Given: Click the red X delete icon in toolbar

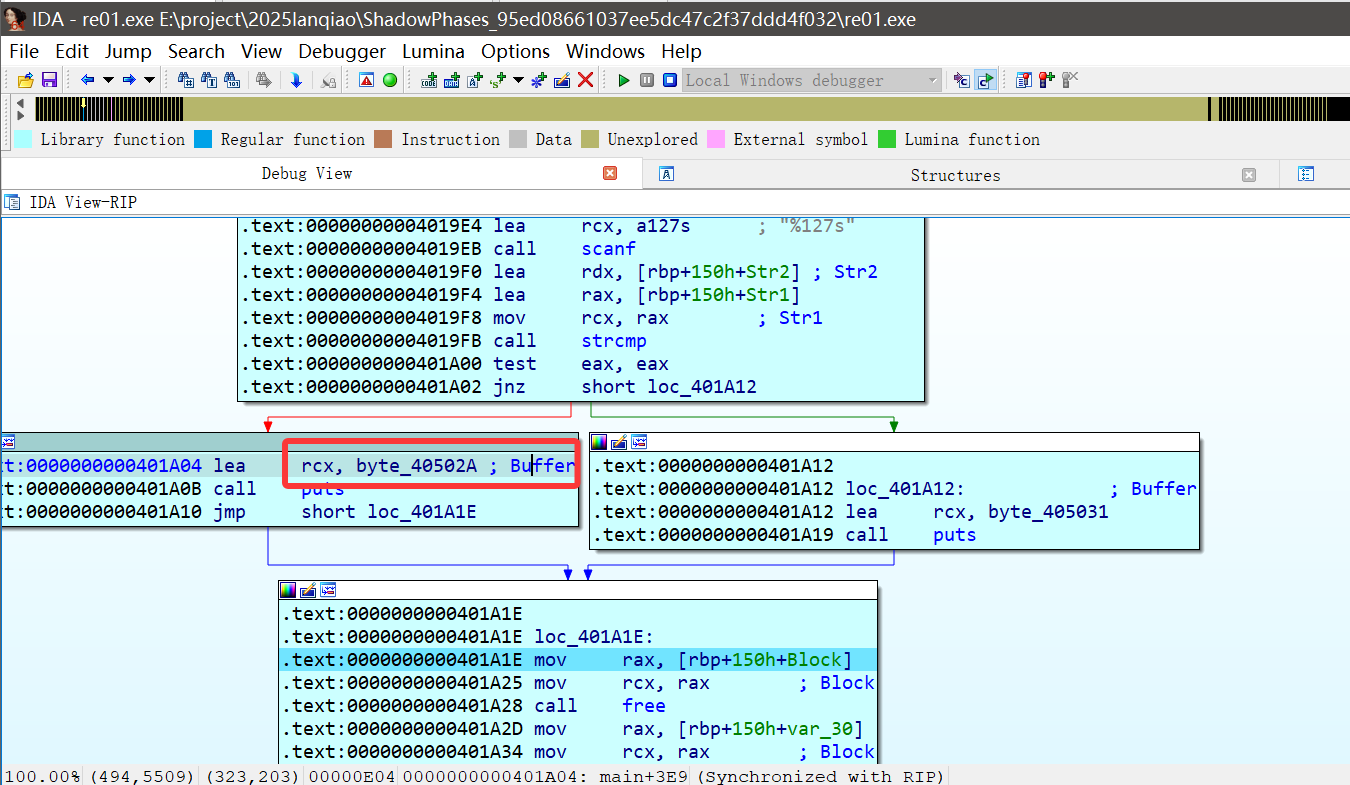Looking at the screenshot, I should [x=586, y=80].
